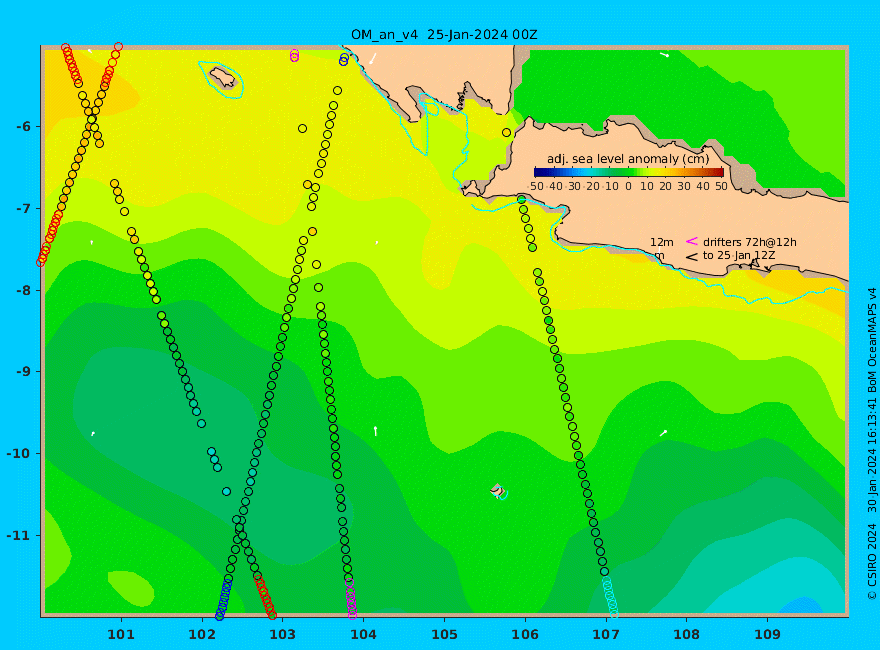Click the lone circle marker in Sunda Strait

[x=506, y=132]
